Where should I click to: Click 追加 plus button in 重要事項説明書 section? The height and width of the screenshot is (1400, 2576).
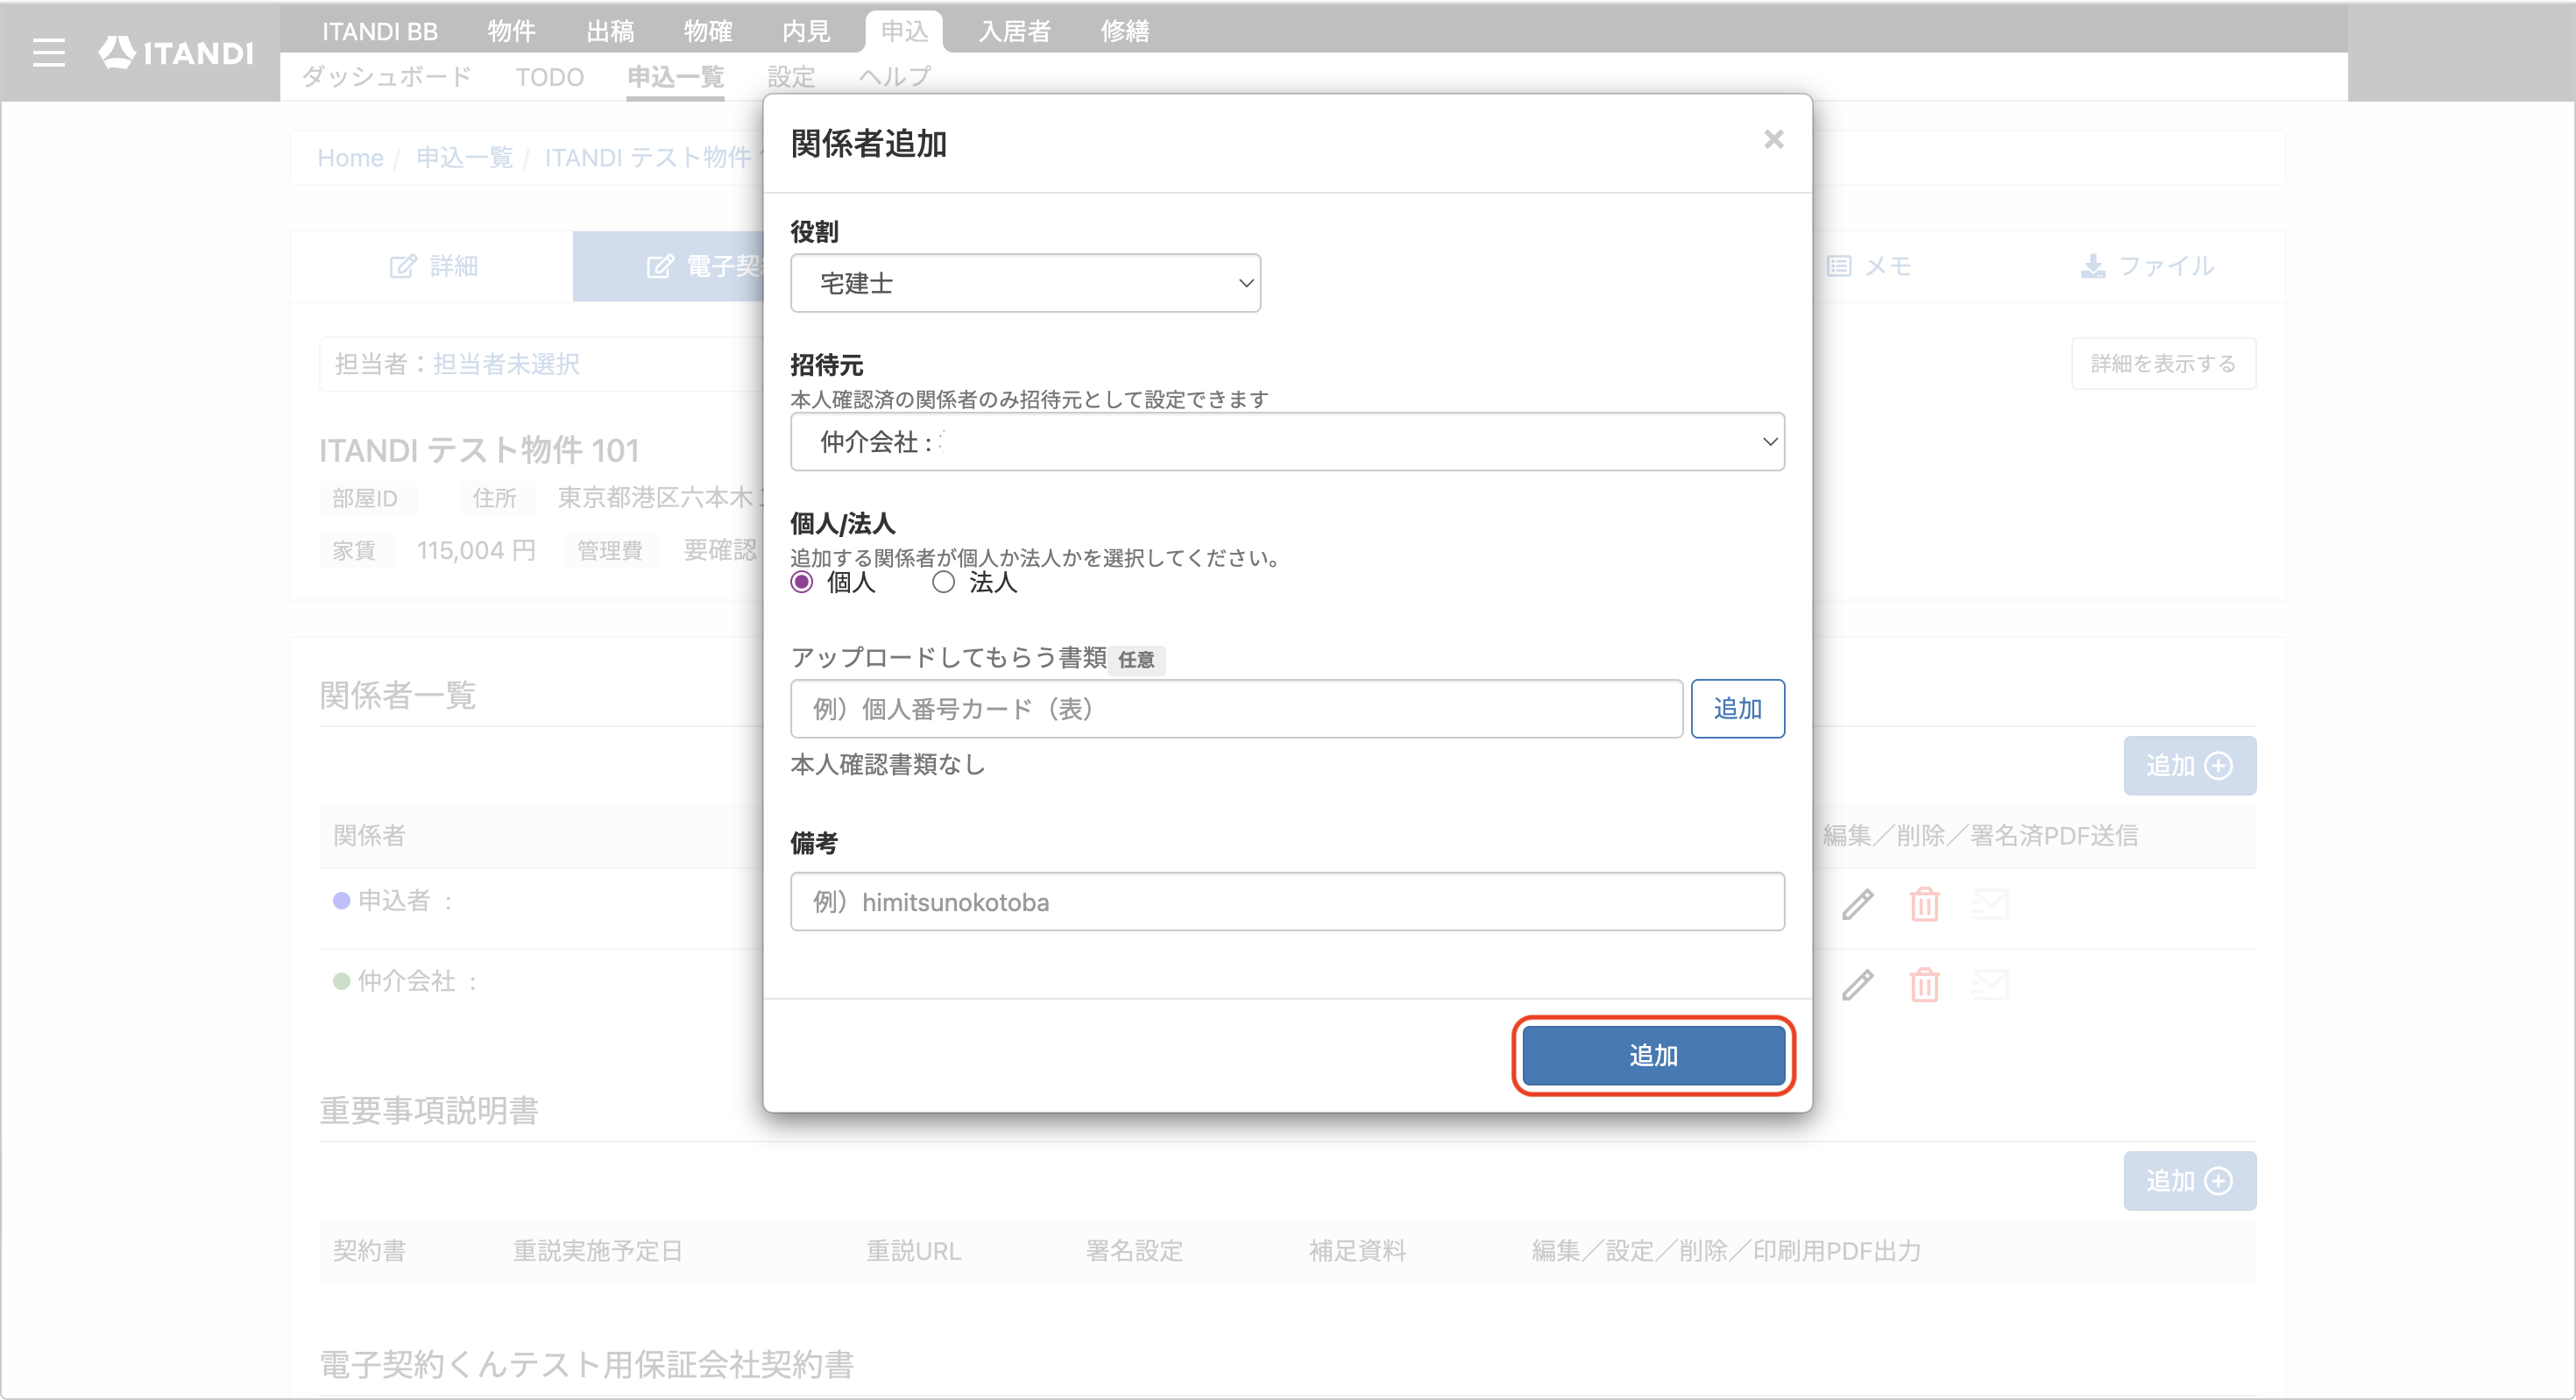(2189, 1181)
